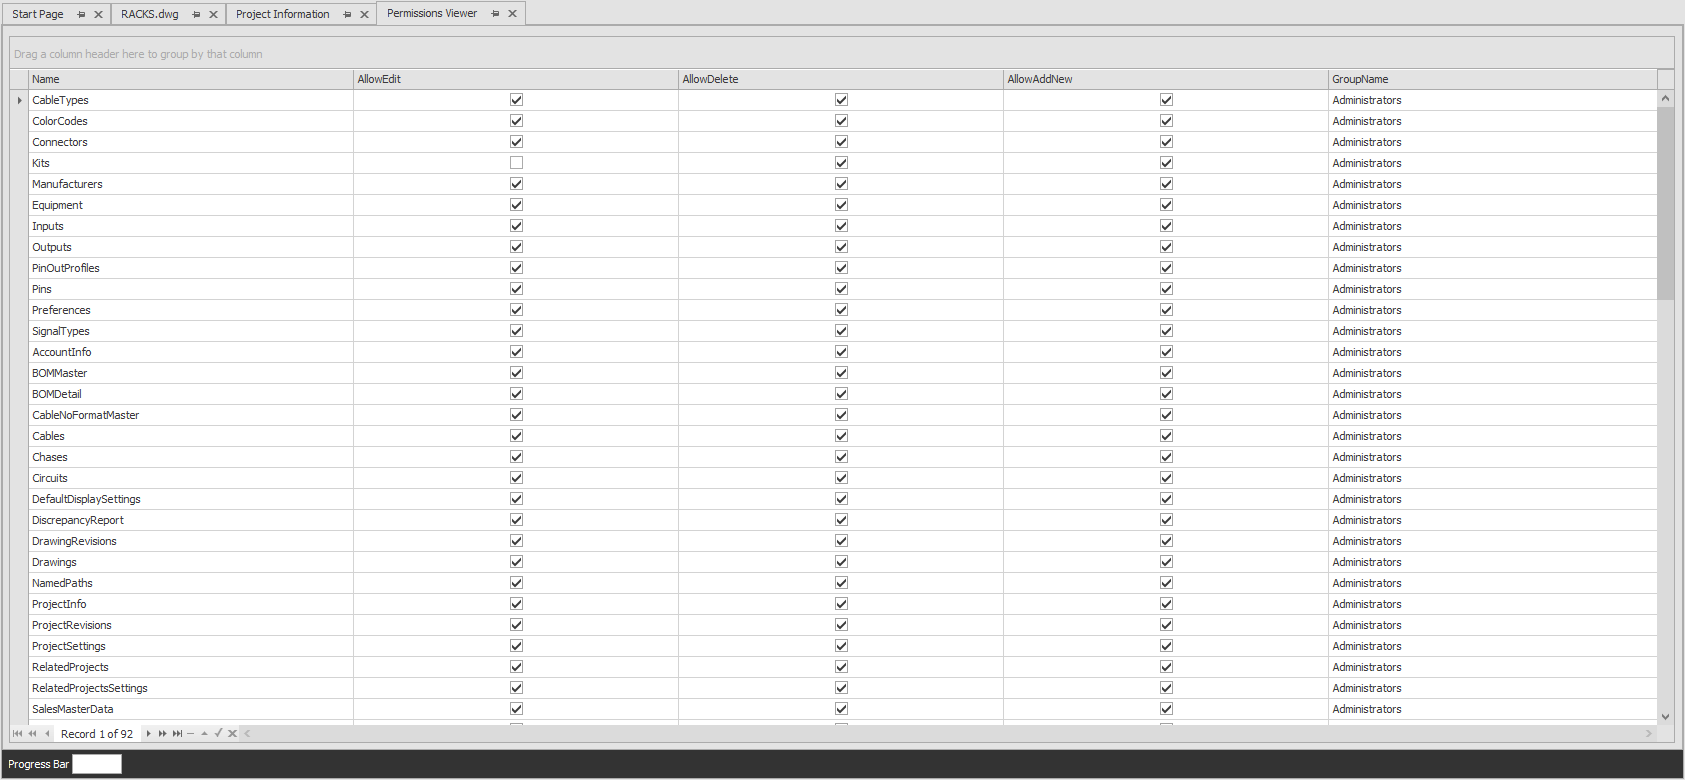The width and height of the screenshot is (1685, 780).
Task: Pin the Start Page tab
Action: (x=81, y=14)
